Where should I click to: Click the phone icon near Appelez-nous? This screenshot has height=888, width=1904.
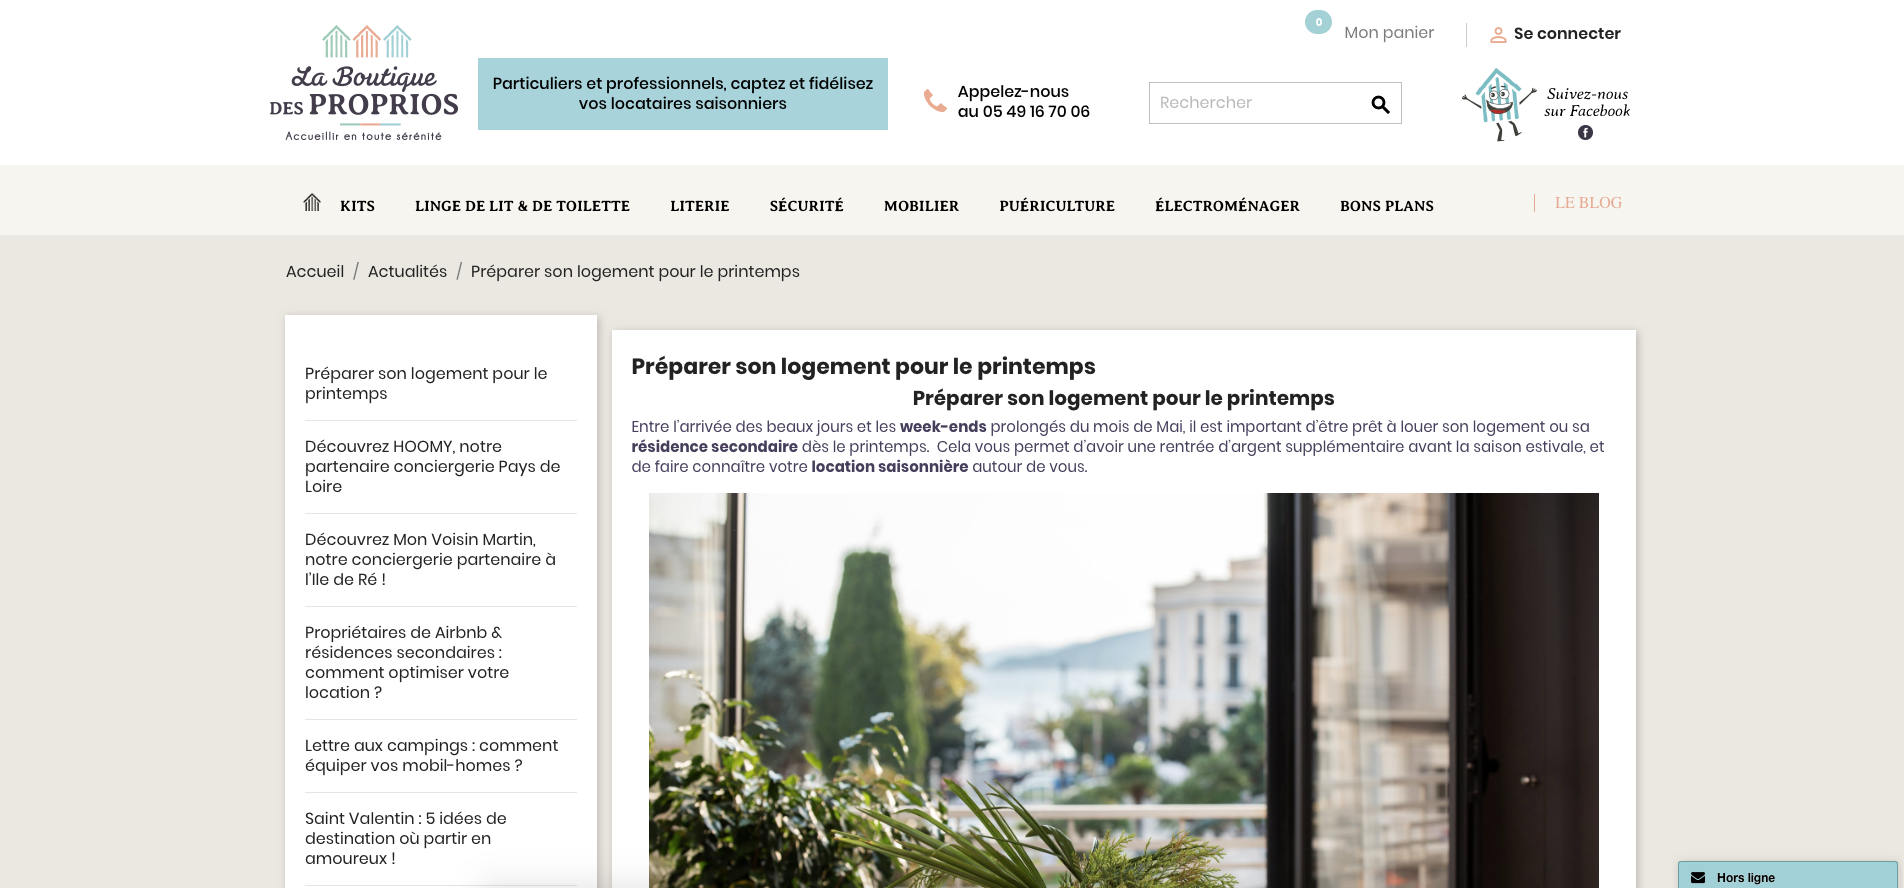934,101
